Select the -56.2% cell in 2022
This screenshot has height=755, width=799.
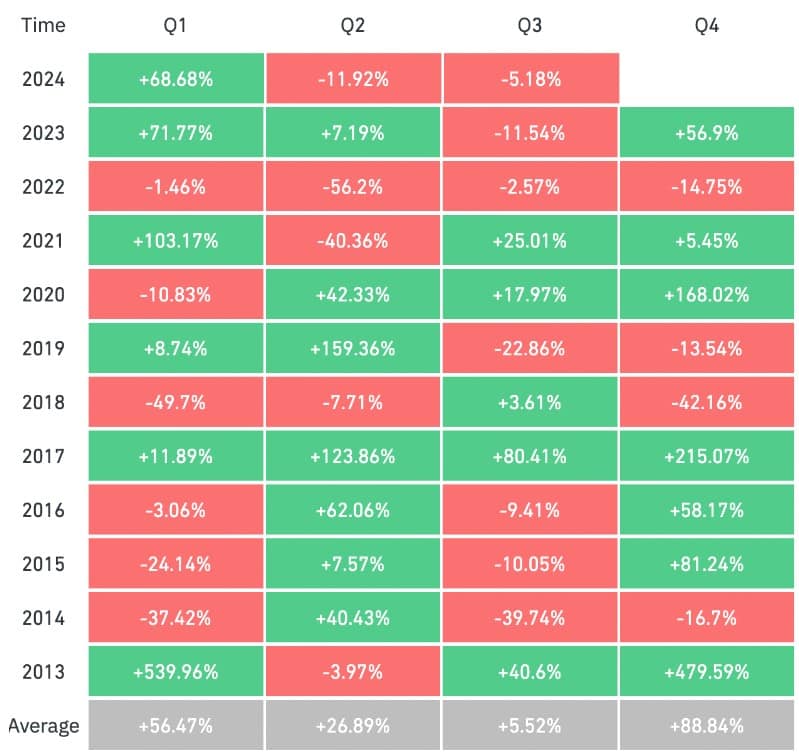[x=353, y=186]
